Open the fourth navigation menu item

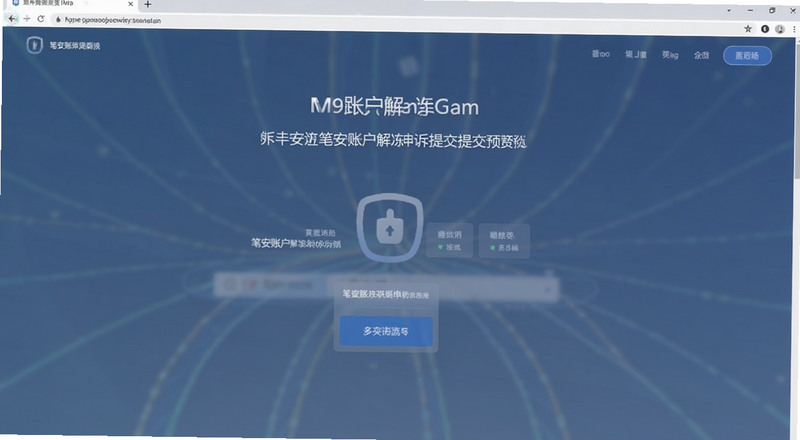click(x=702, y=55)
